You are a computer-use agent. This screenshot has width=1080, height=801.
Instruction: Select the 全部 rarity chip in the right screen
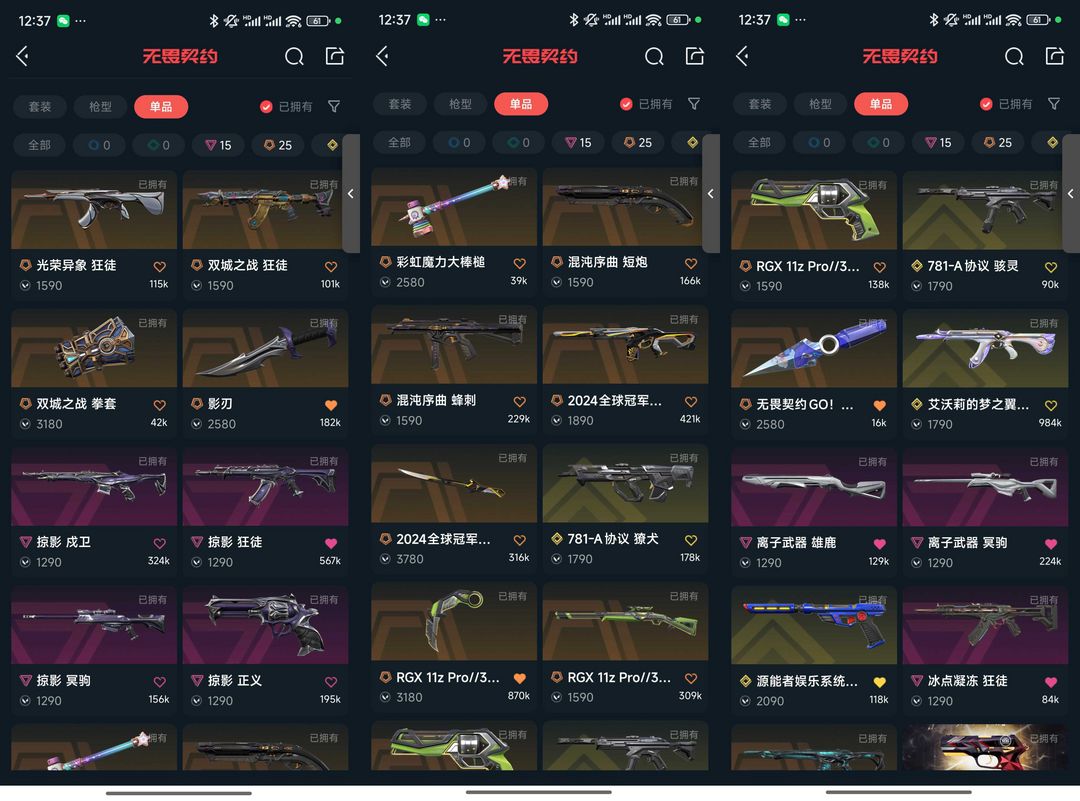759,143
